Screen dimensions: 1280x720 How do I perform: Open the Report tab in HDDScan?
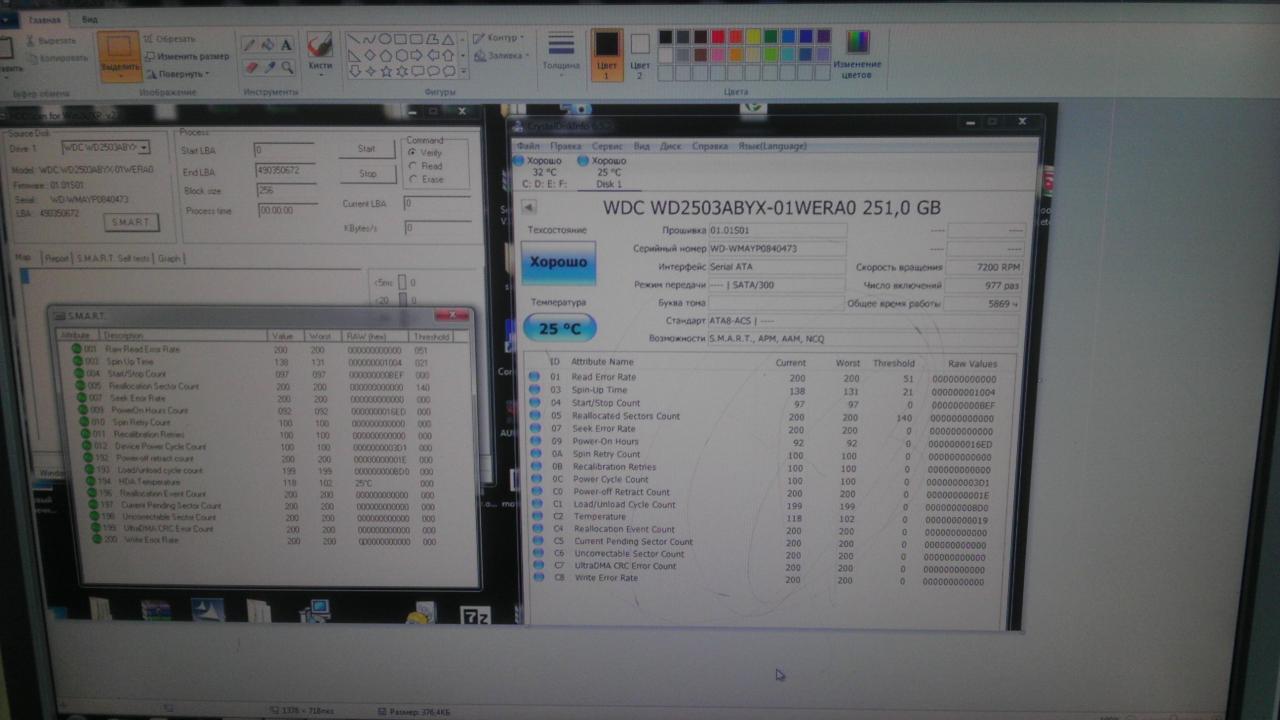tap(58, 259)
